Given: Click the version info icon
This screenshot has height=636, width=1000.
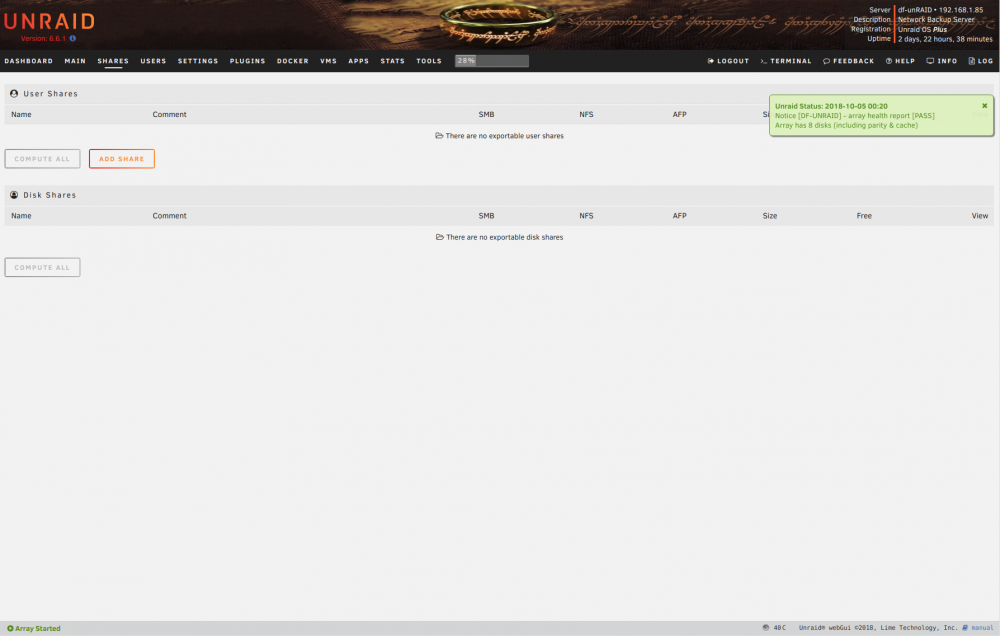Looking at the screenshot, I should coord(73,38).
